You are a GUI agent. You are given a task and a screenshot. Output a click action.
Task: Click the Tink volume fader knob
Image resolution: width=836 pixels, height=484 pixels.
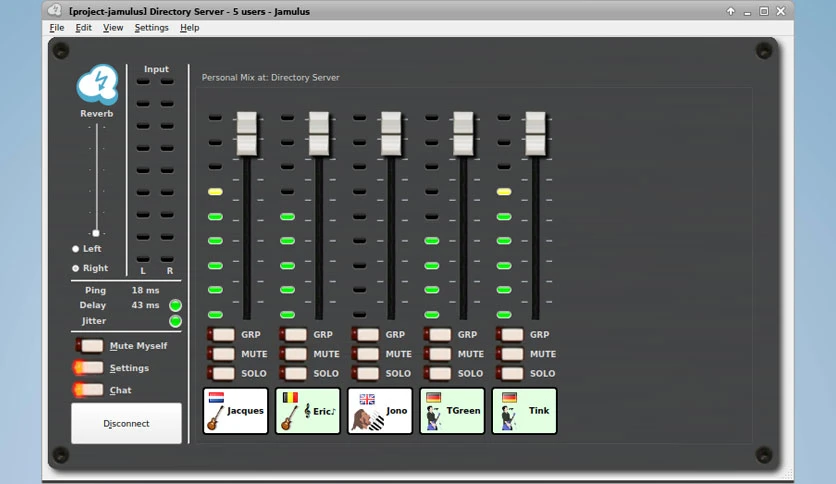point(536,134)
